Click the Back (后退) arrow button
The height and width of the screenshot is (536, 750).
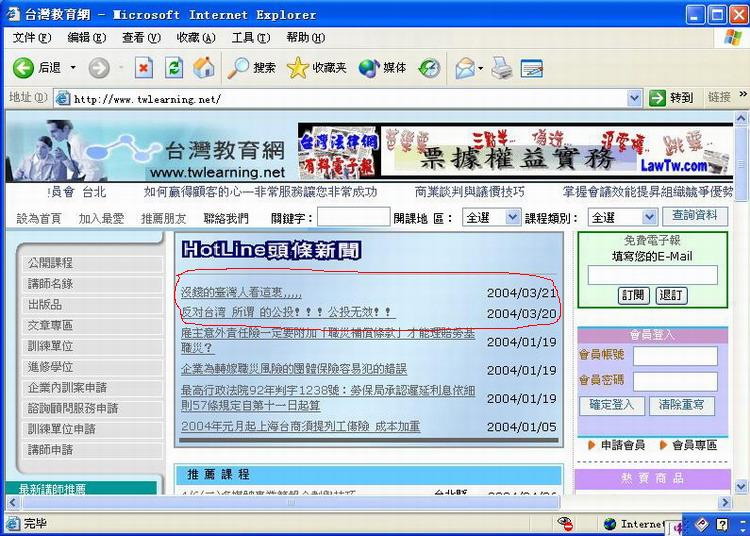pyautogui.click(x=24, y=68)
